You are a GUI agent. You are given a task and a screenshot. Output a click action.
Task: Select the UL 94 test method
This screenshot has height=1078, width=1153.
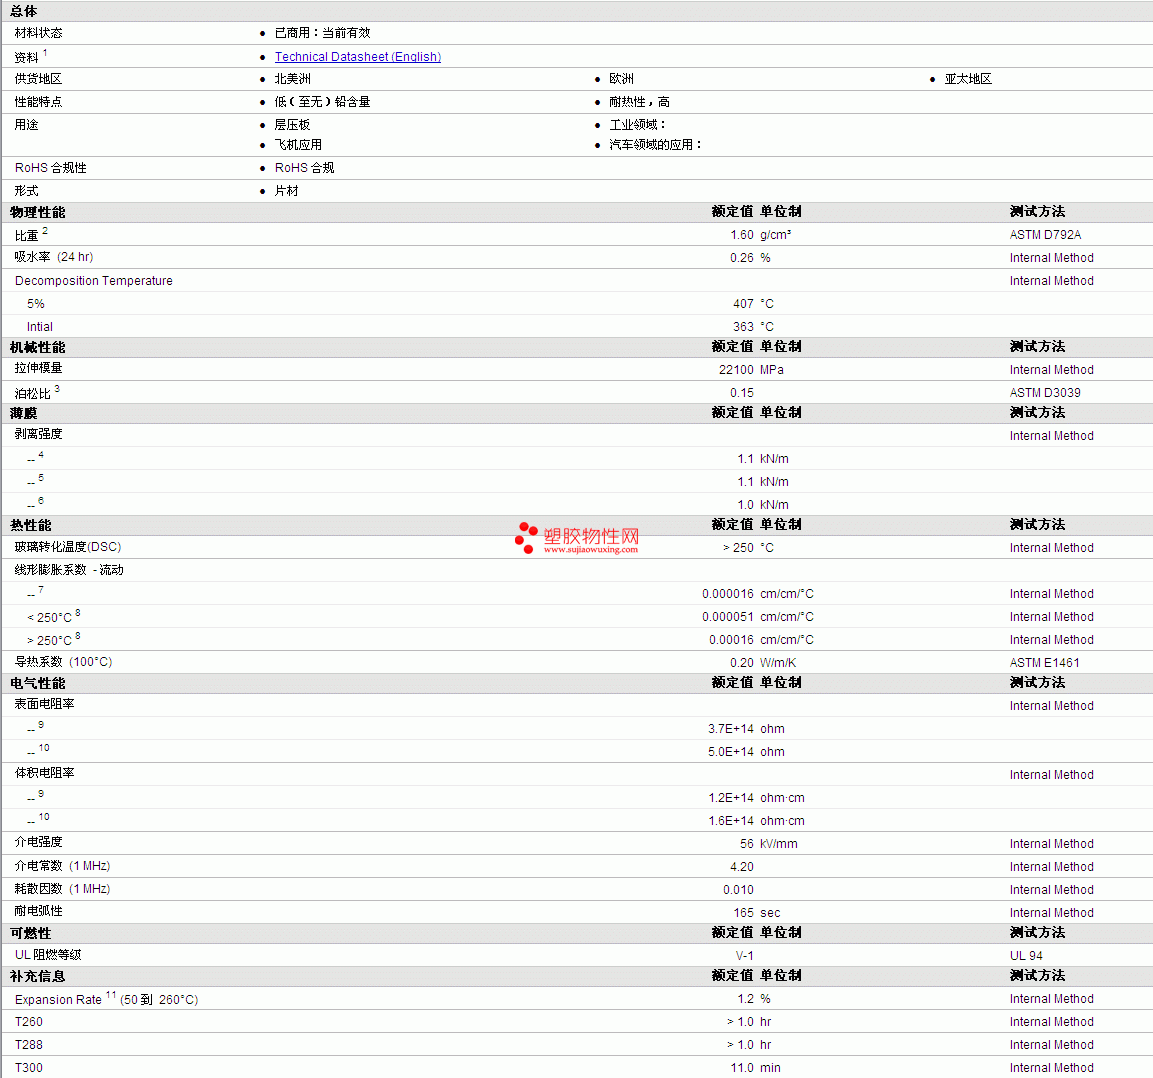[1026, 955]
